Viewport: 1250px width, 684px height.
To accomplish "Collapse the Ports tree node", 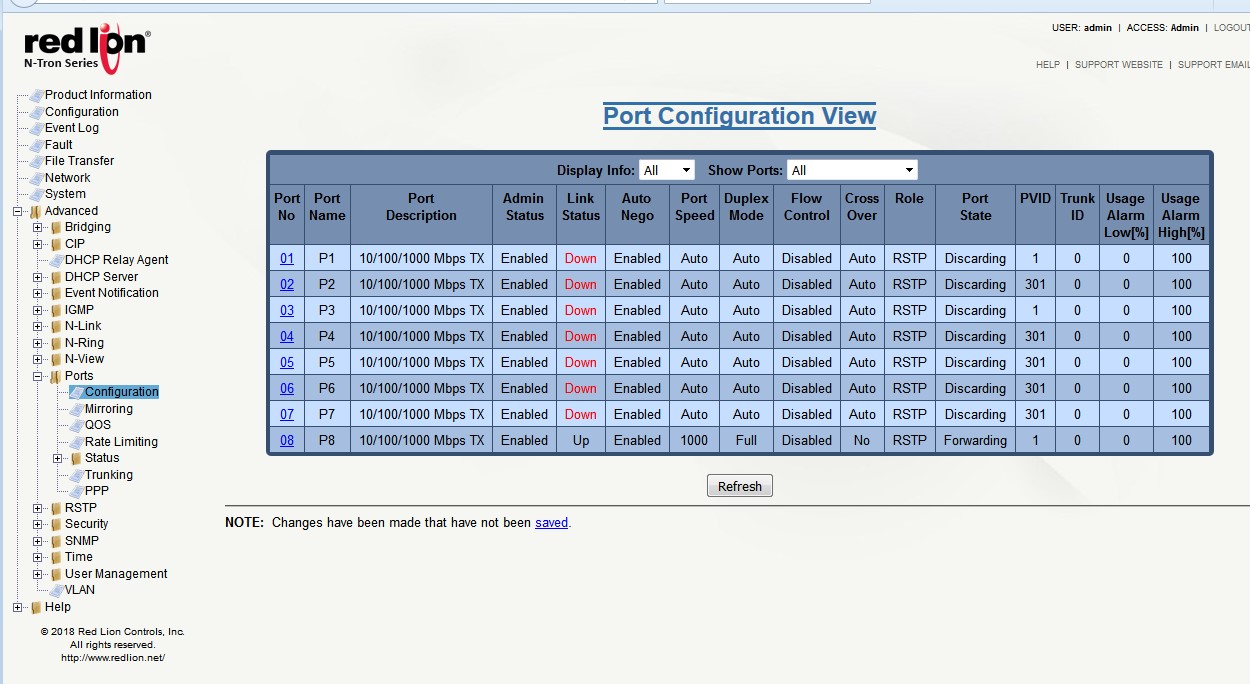I will pos(38,376).
